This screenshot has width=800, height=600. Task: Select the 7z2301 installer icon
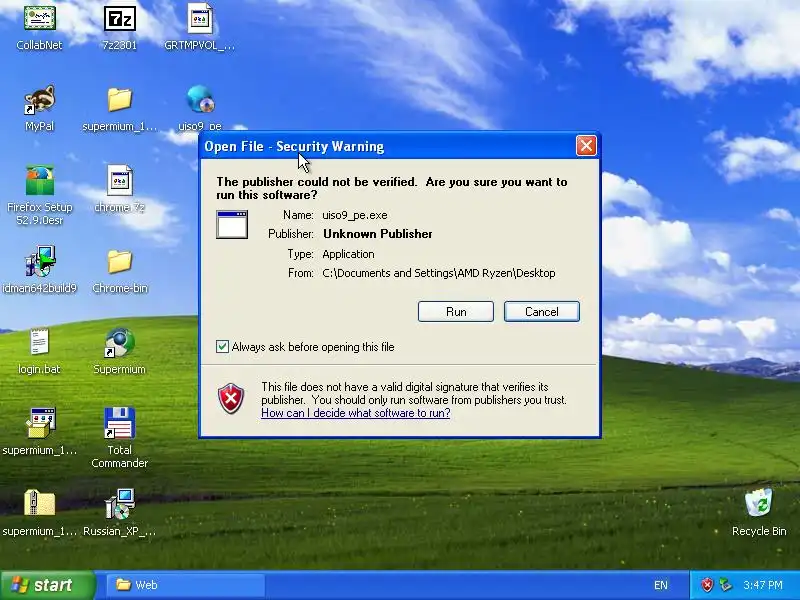119,19
